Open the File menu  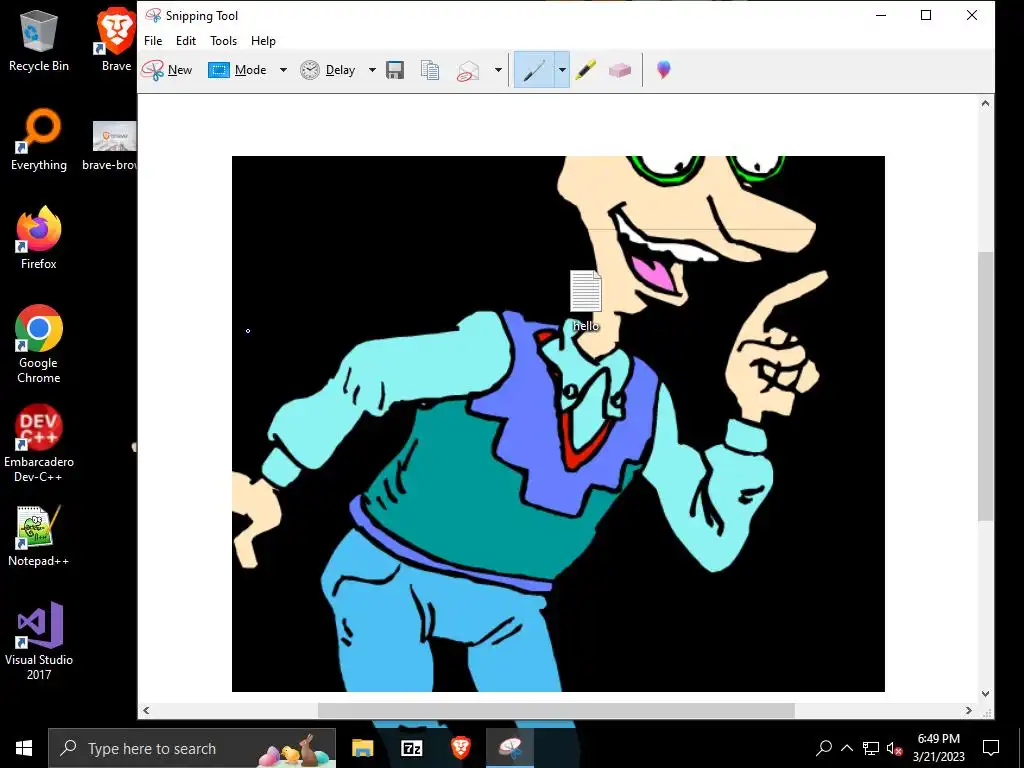[153, 40]
